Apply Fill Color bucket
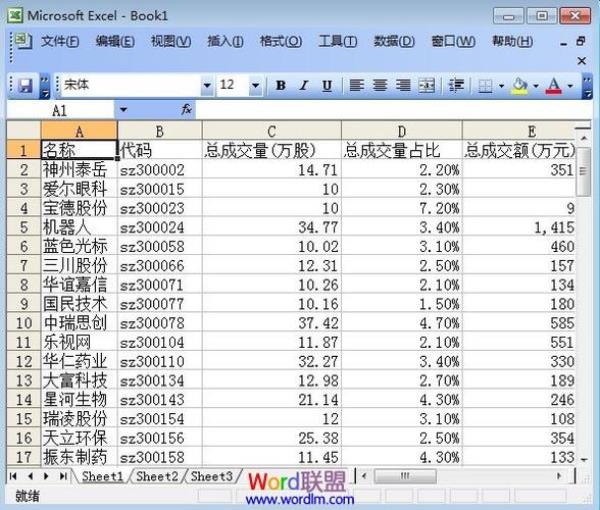Screen dimensions: 600x510 [x=520, y=86]
